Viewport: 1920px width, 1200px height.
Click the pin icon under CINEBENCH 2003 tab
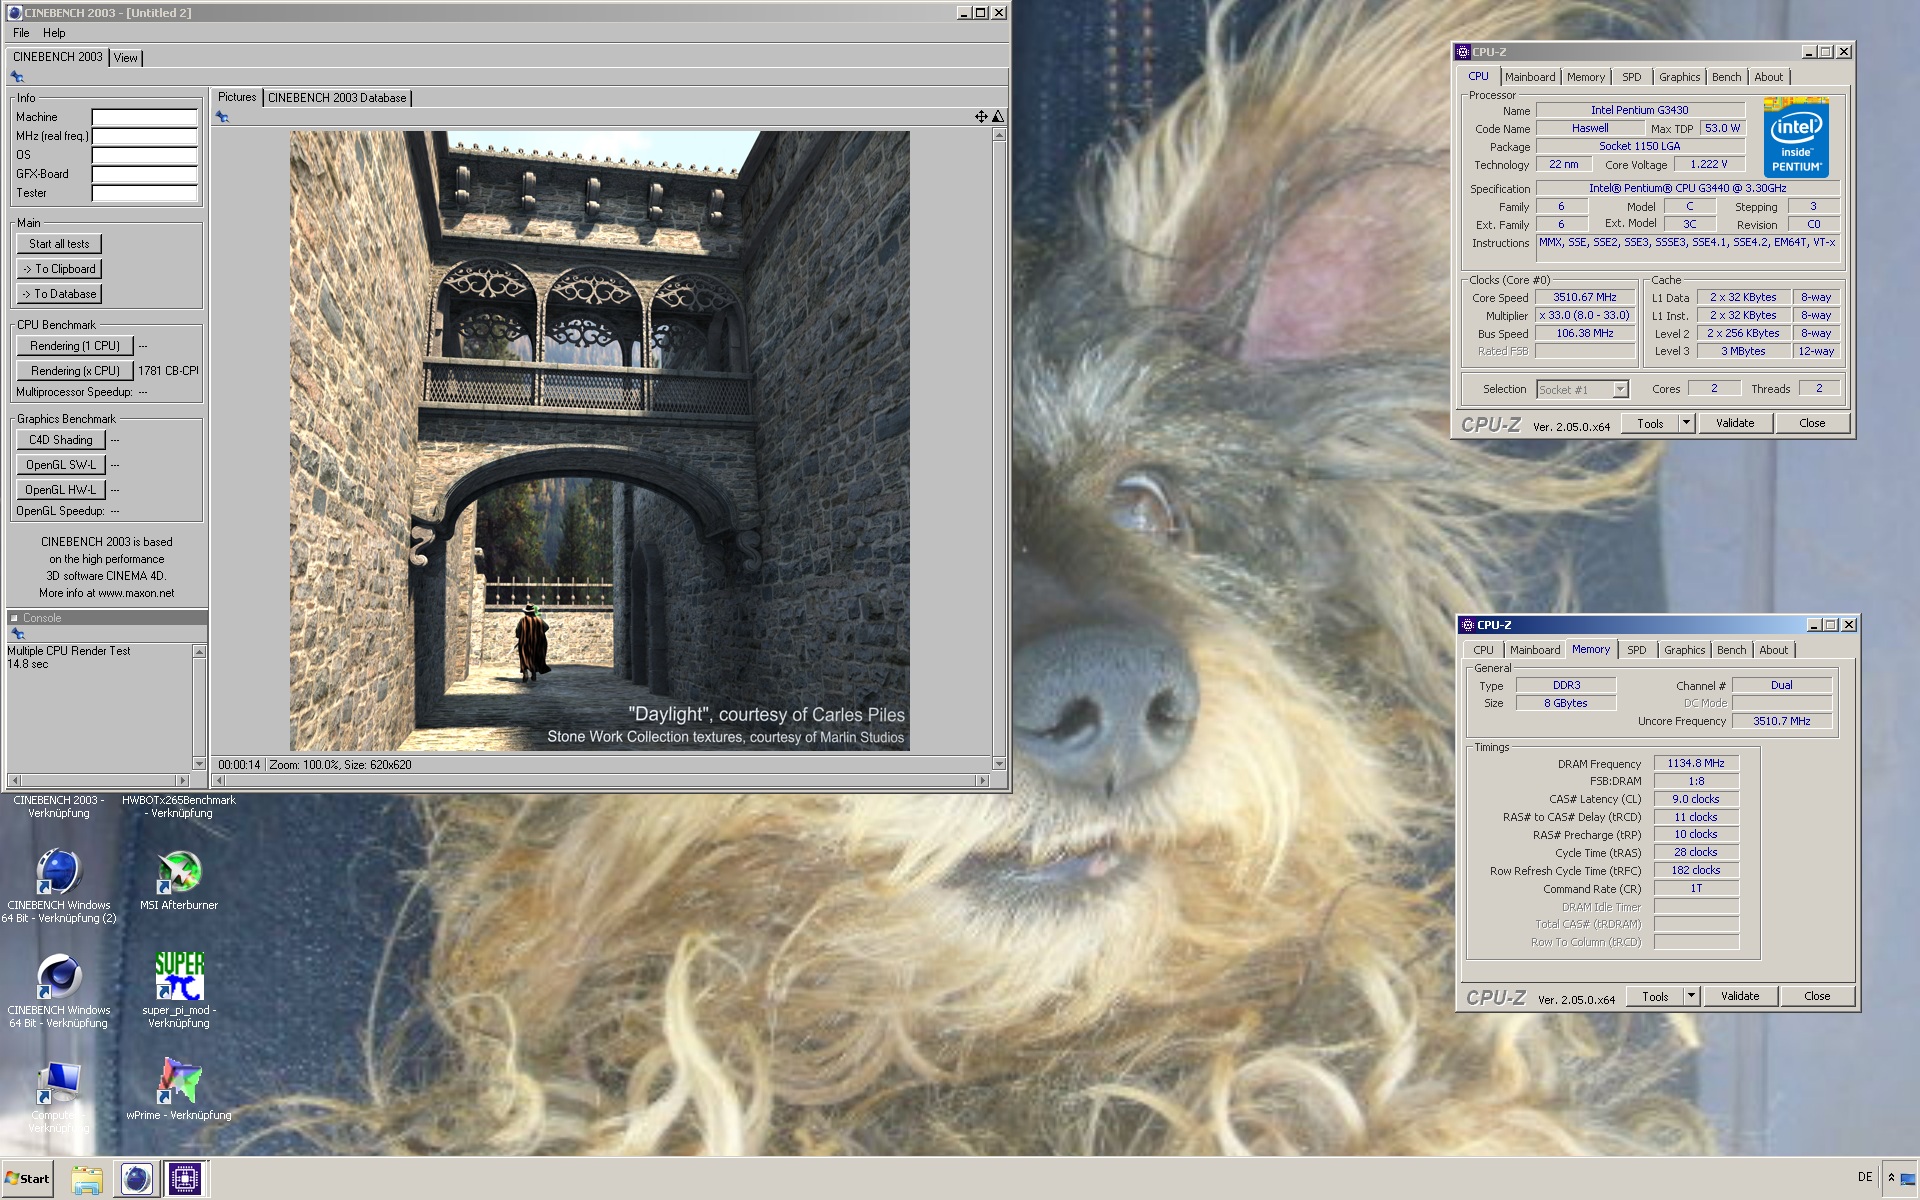(x=17, y=77)
